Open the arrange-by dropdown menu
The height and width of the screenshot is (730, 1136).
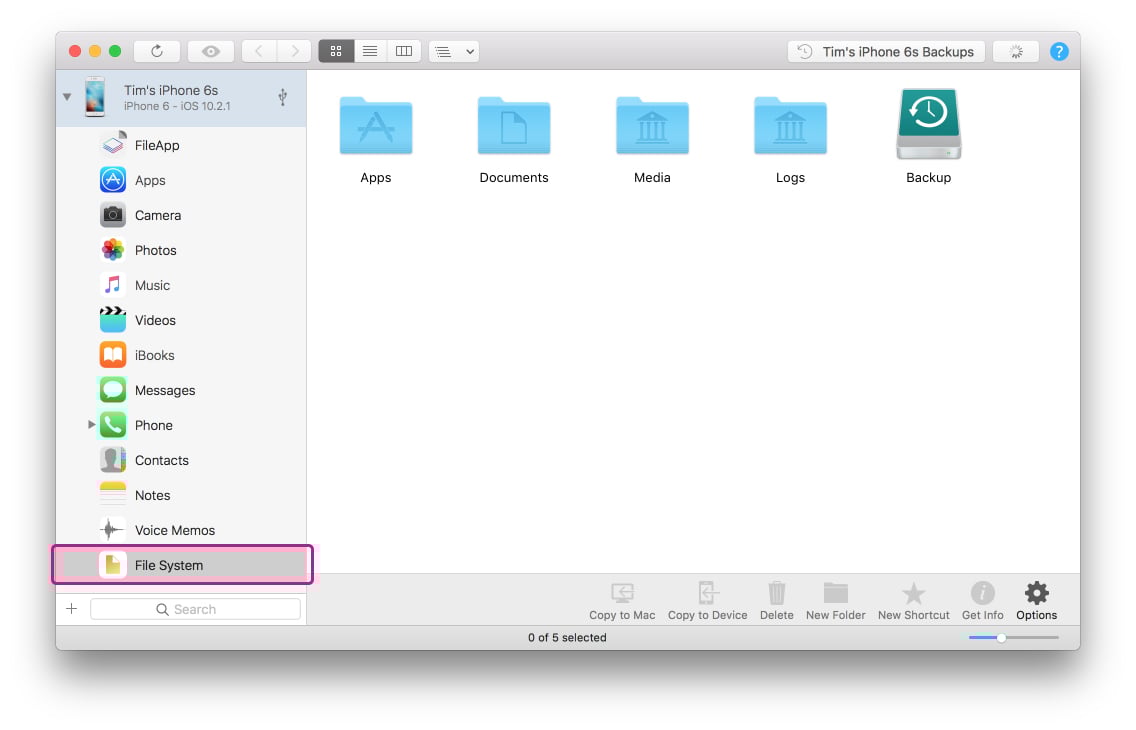click(x=454, y=51)
